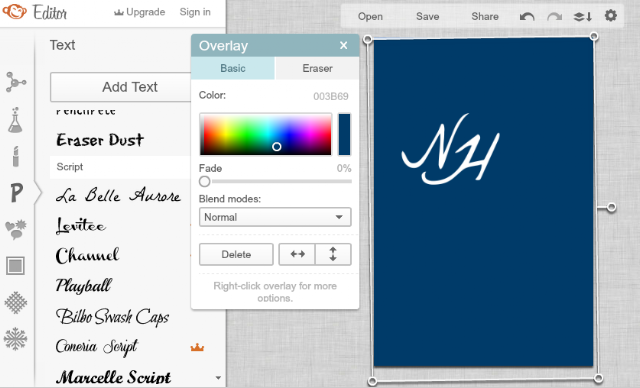640x388 pixels.
Task: Select the Marcelle Script font
Action: tap(113, 376)
